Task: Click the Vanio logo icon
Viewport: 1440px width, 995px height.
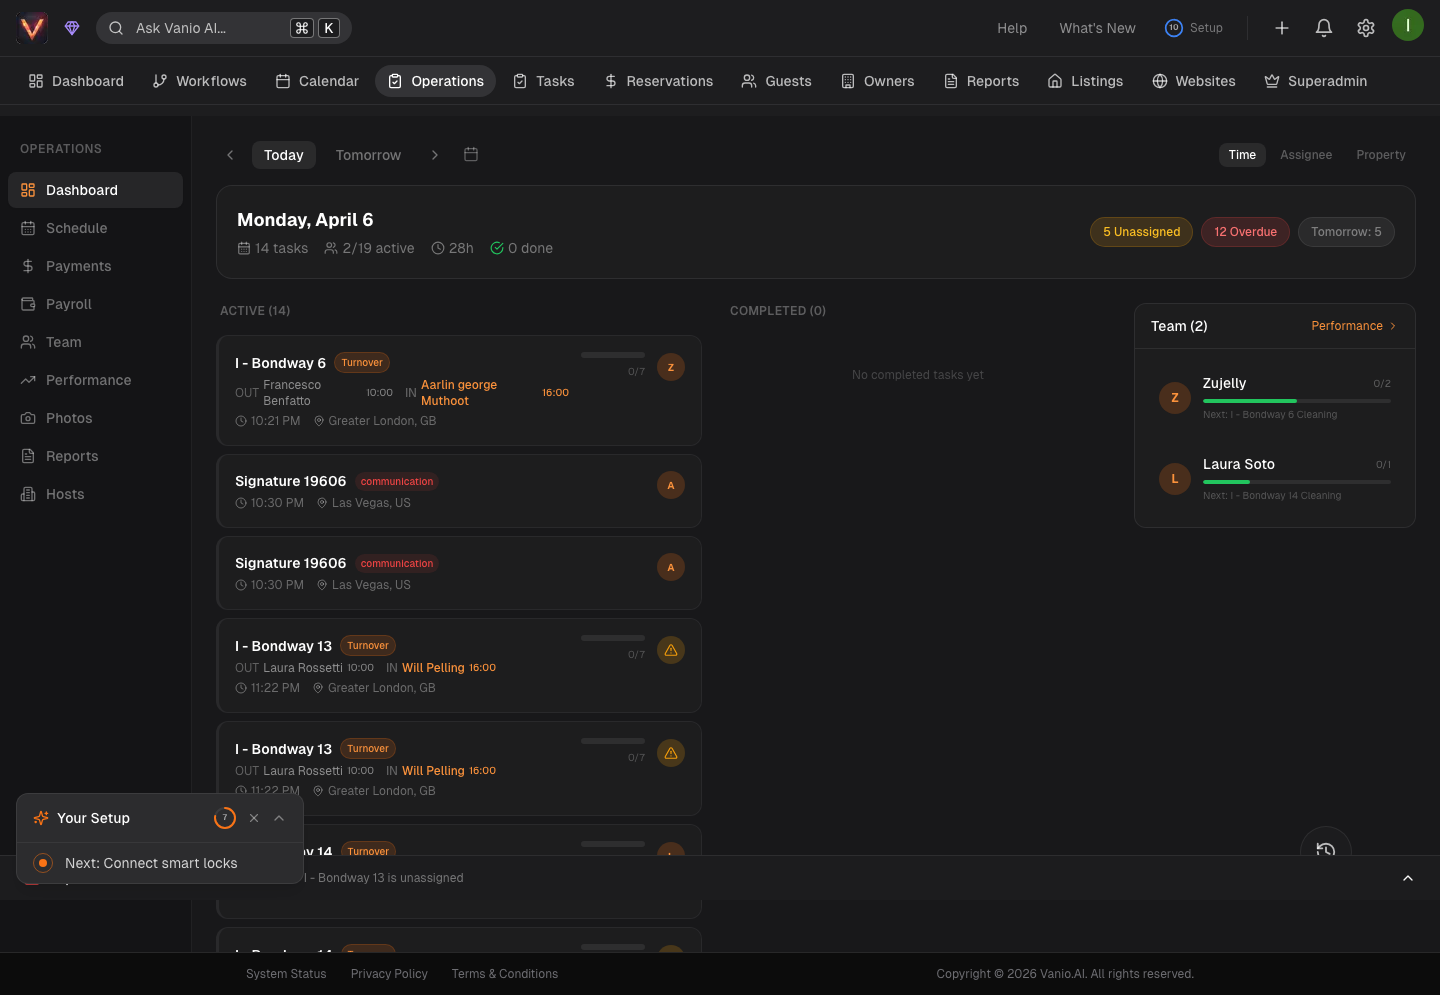Action: tap(32, 28)
